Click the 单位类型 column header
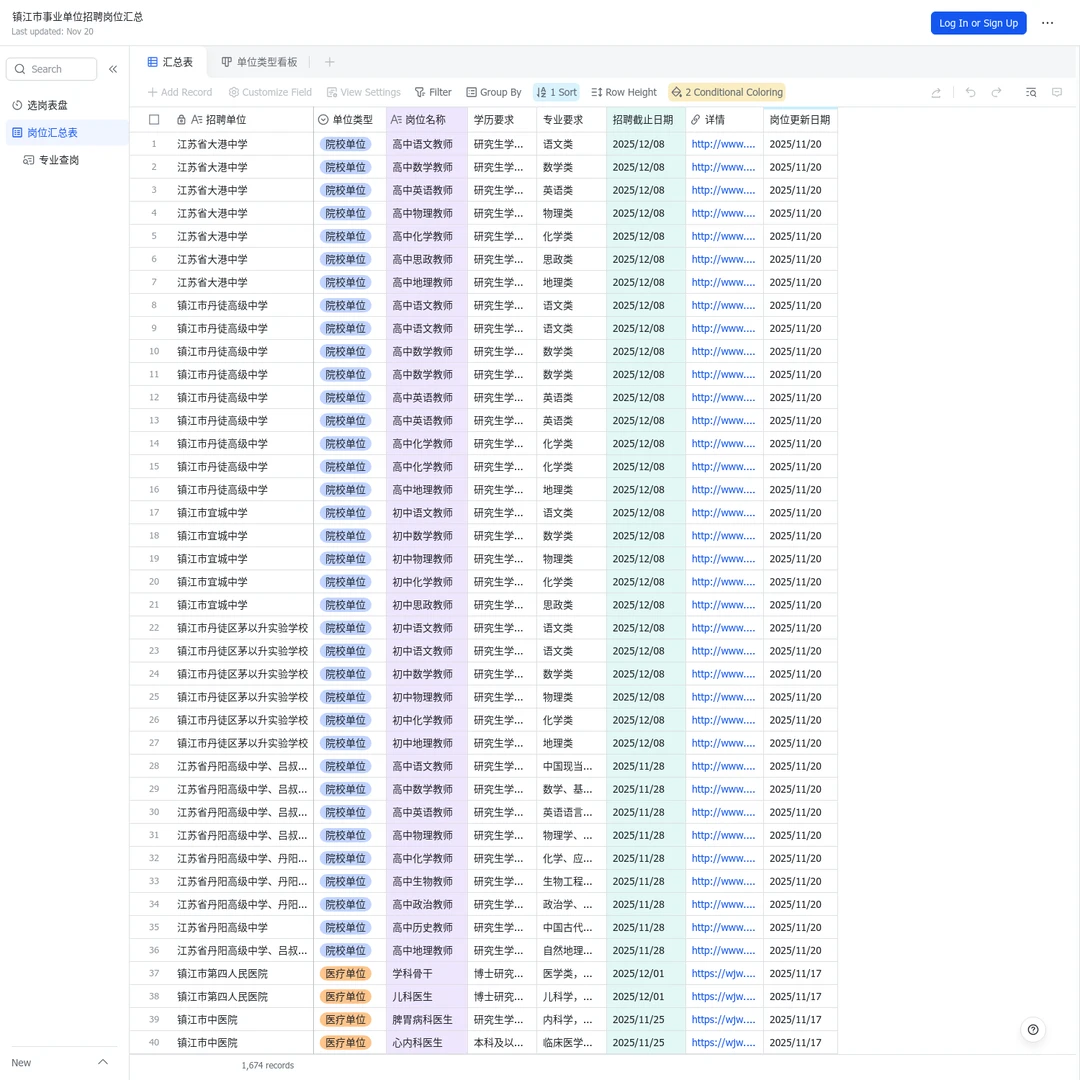Screen dimensions: 1080x1080 click(350, 120)
